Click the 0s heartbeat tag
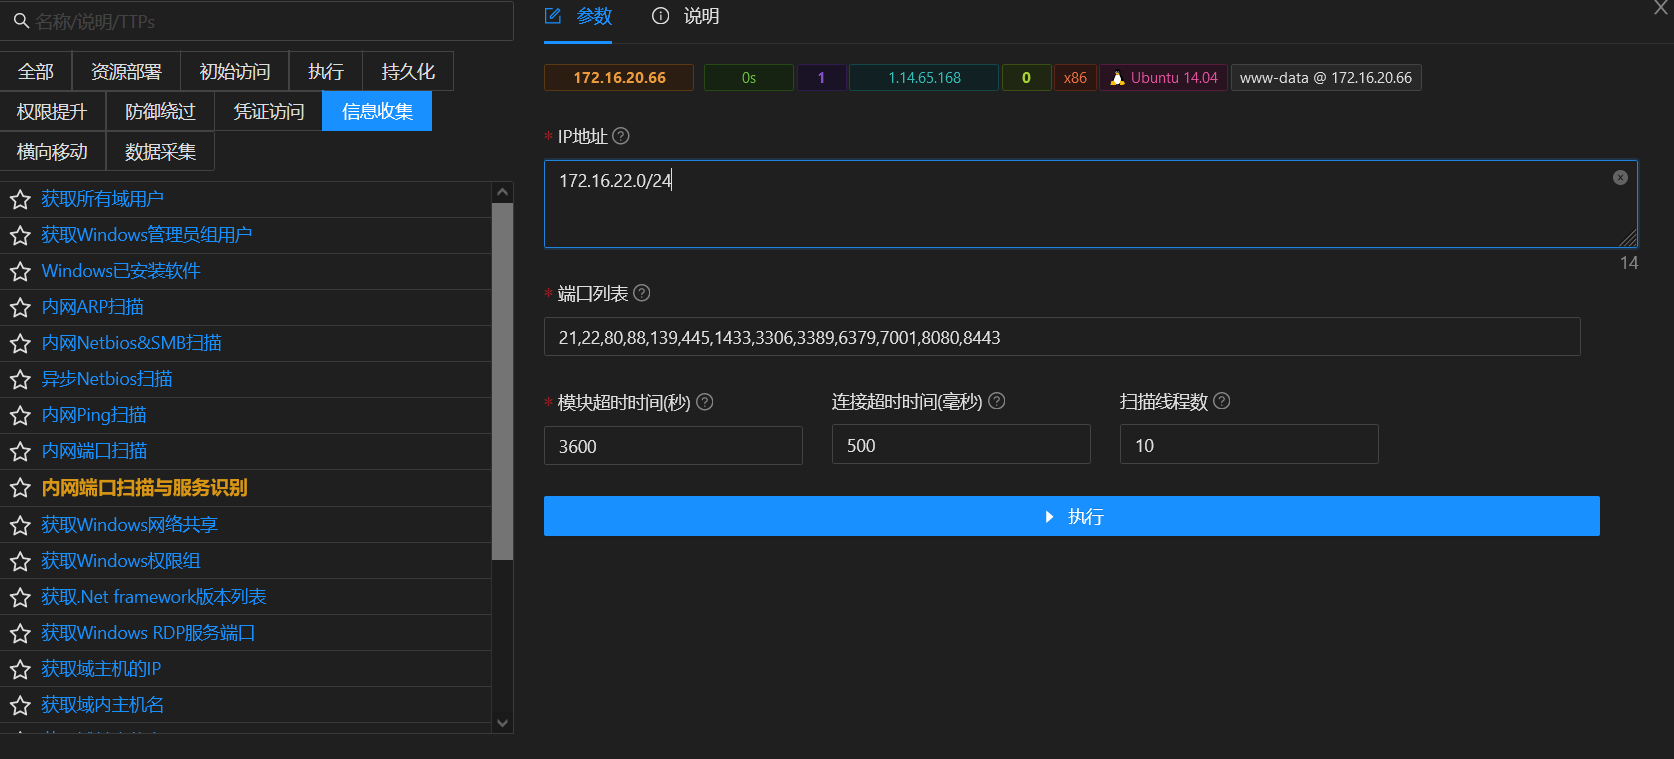Screen dimensions: 1674x759 click(x=749, y=78)
